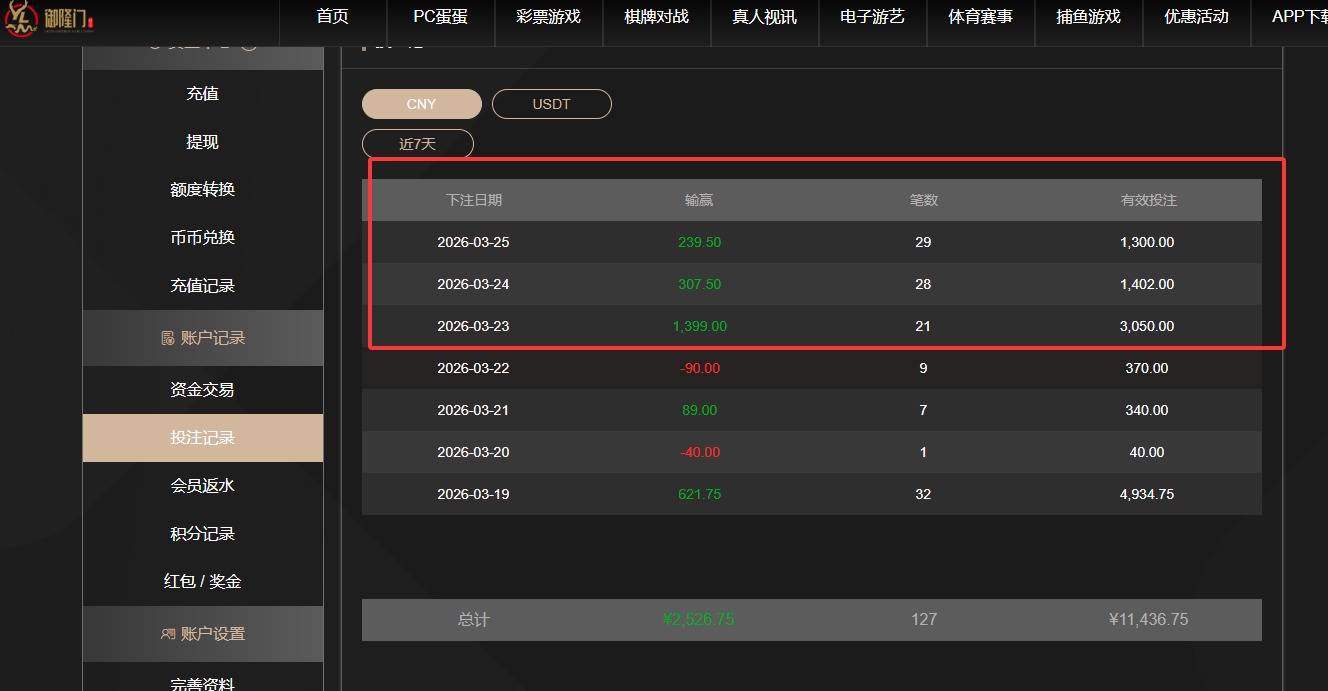The width and height of the screenshot is (1328, 691).
Task: Expand the 账户设置 menu group
Action: coord(202,633)
